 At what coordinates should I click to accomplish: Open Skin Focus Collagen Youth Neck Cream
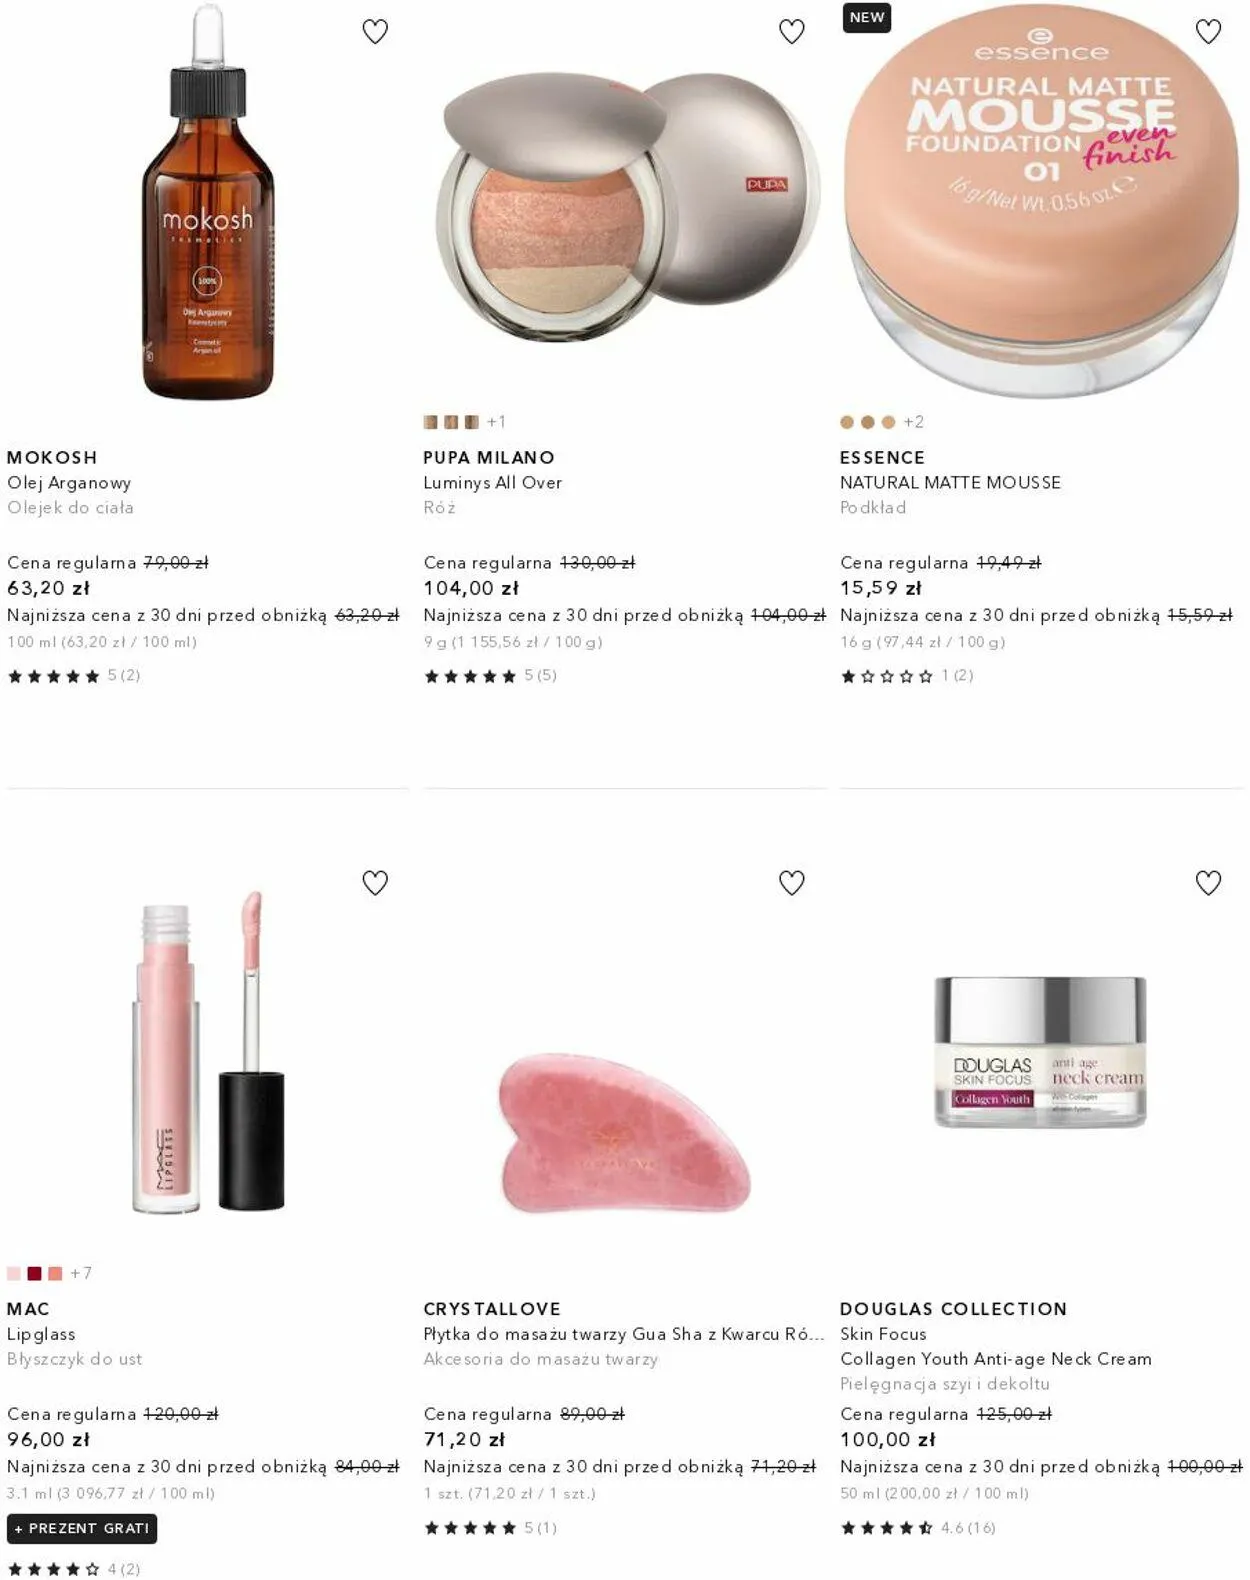click(996, 1346)
